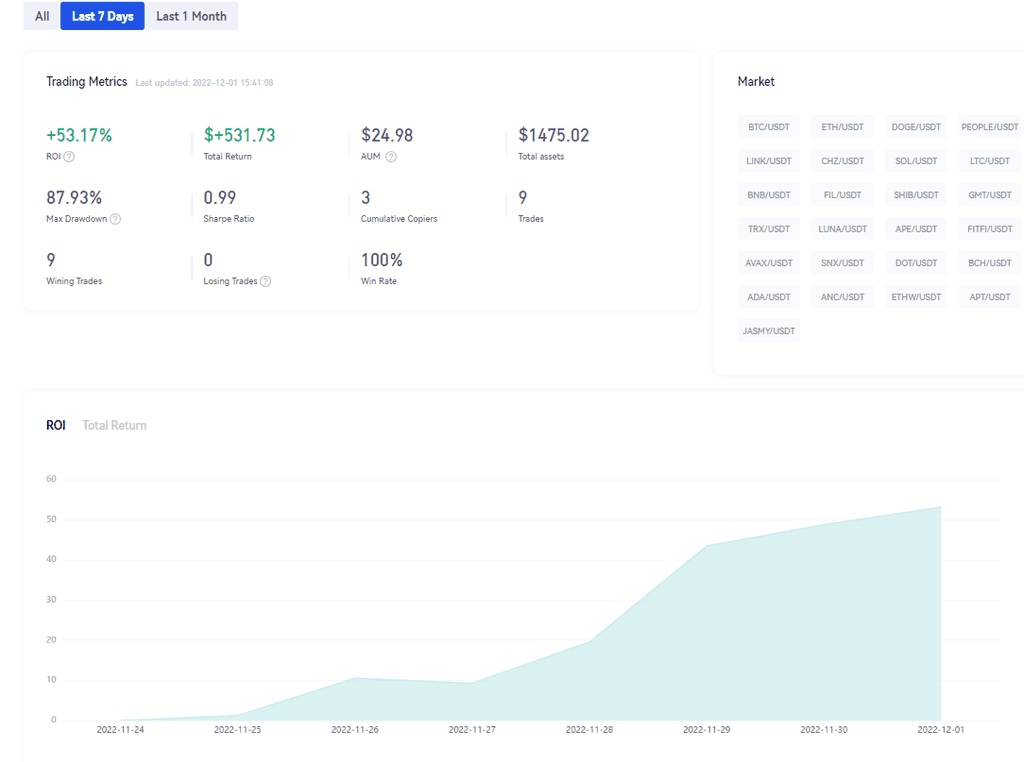Image resolution: width=1024 pixels, height=762 pixels.
Task: Click the 2022-11-29 point on ROI chart
Action: click(x=706, y=546)
